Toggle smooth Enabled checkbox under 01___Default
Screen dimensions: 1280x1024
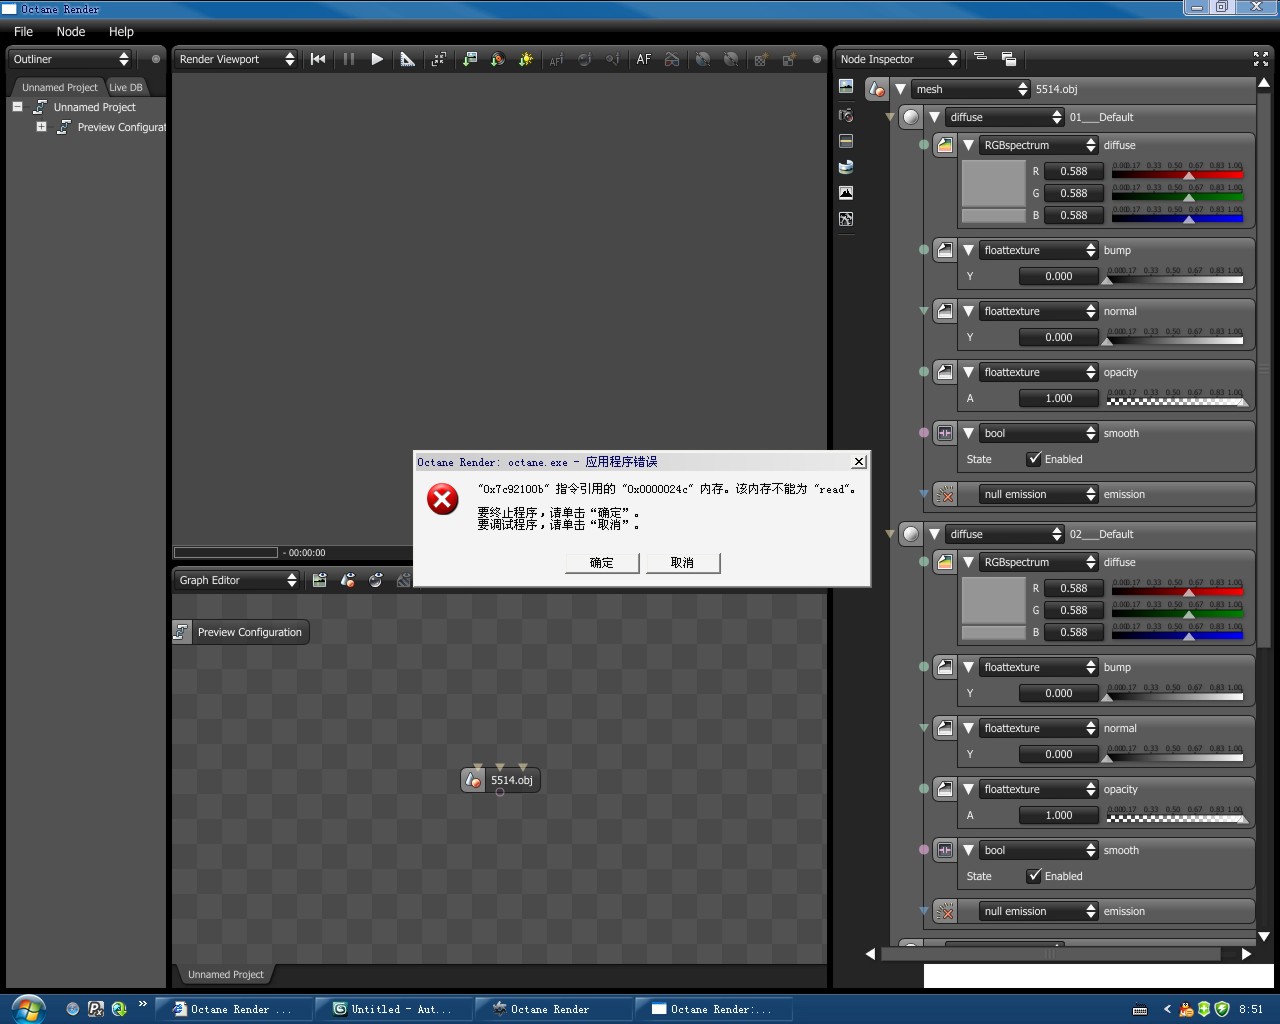click(x=1034, y=459)
